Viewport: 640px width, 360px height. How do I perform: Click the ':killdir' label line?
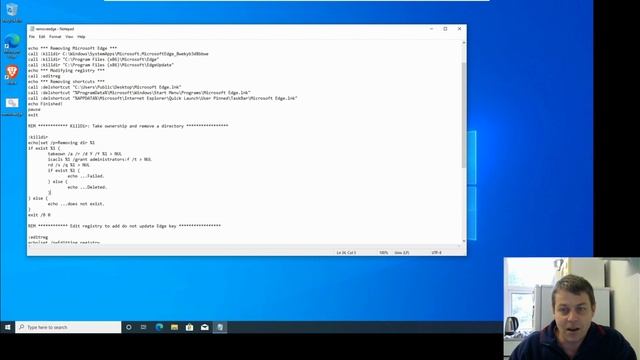[38, 137]
